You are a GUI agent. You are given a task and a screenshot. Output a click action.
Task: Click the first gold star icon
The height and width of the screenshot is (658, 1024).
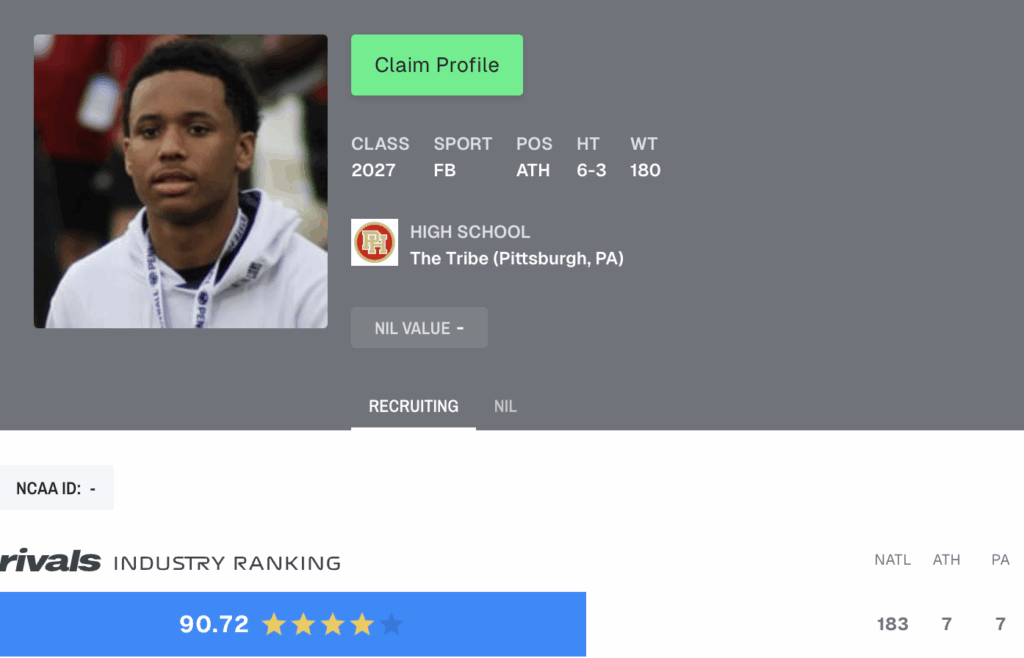point(274,625)
